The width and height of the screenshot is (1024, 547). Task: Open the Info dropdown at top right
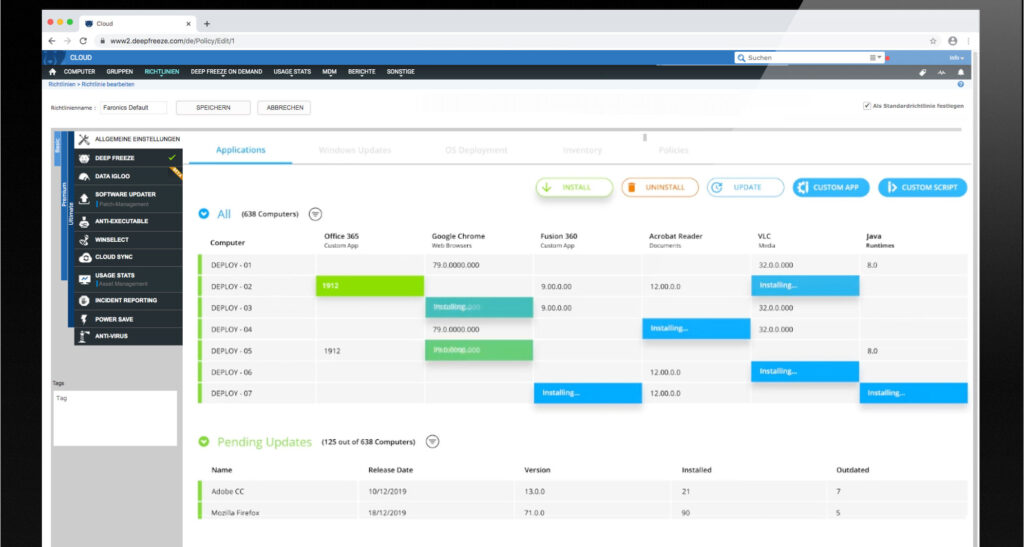[x=955, y=58]
